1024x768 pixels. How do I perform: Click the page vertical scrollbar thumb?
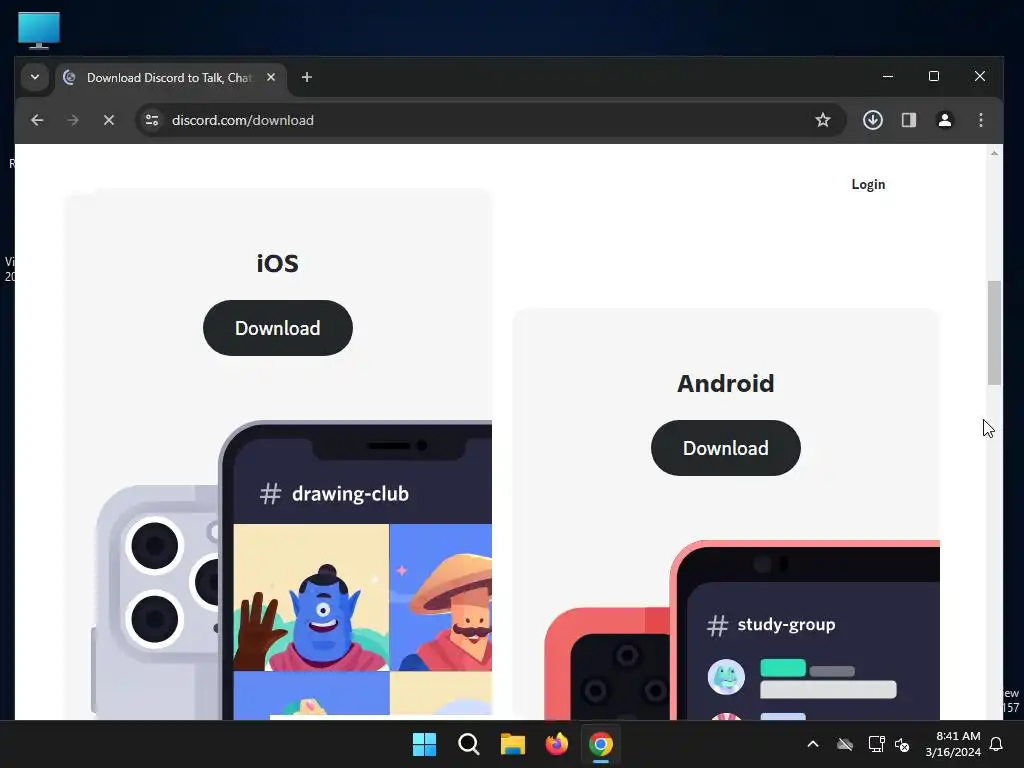coord(994,333)
